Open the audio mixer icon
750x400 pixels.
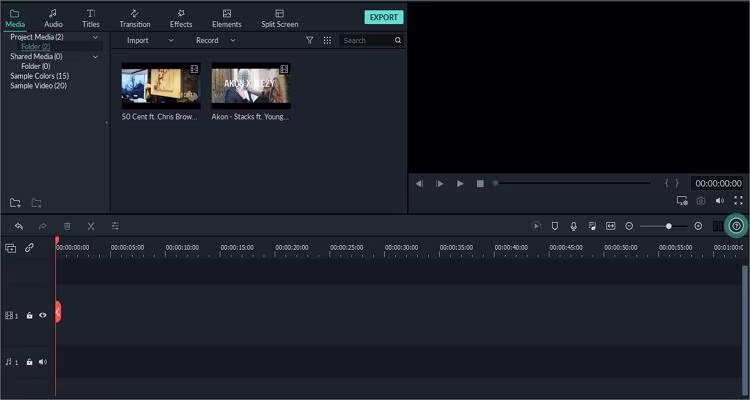(592, 226)
